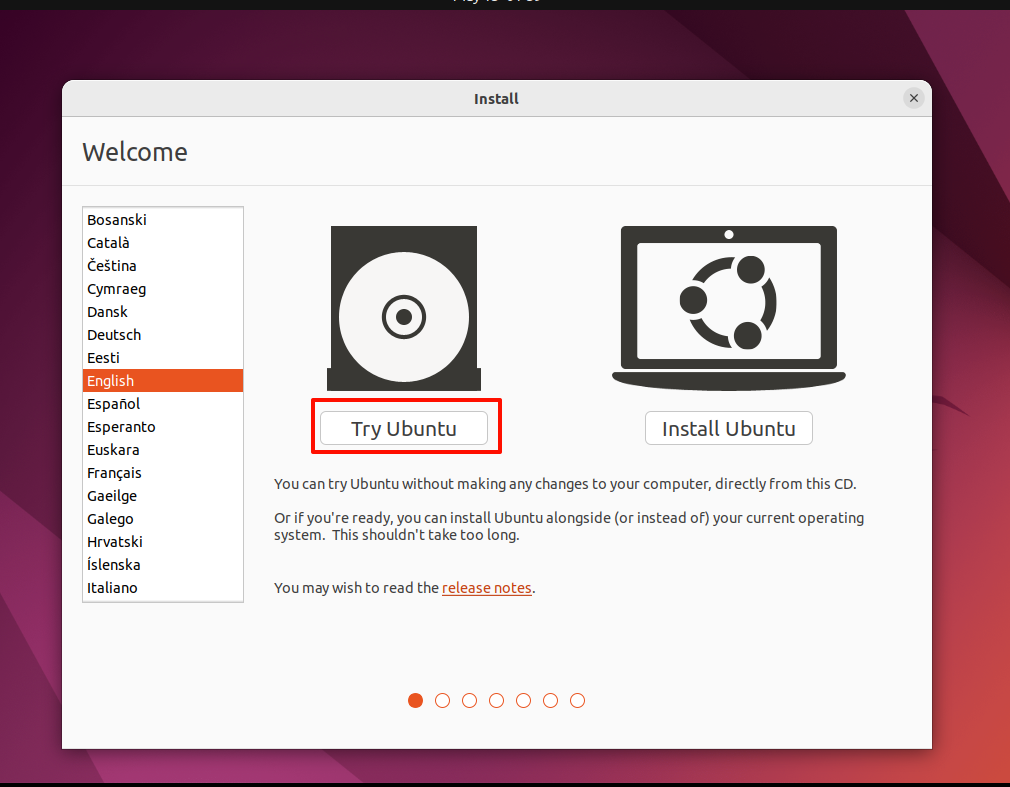Select Cymraeg in the language list

pos(163,289)
